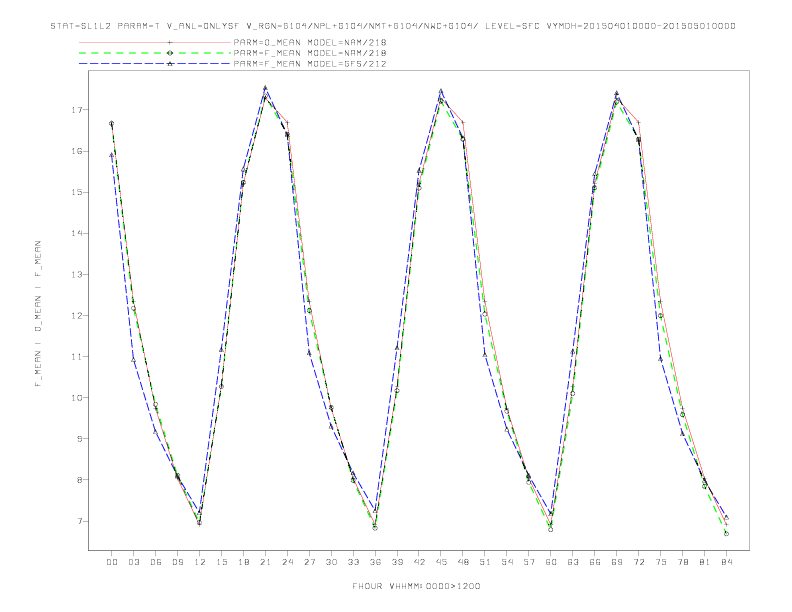This screenshot has width=792, height=612.
Task: Click the y-axis tick label '7'
Action: tap(79, 521)
